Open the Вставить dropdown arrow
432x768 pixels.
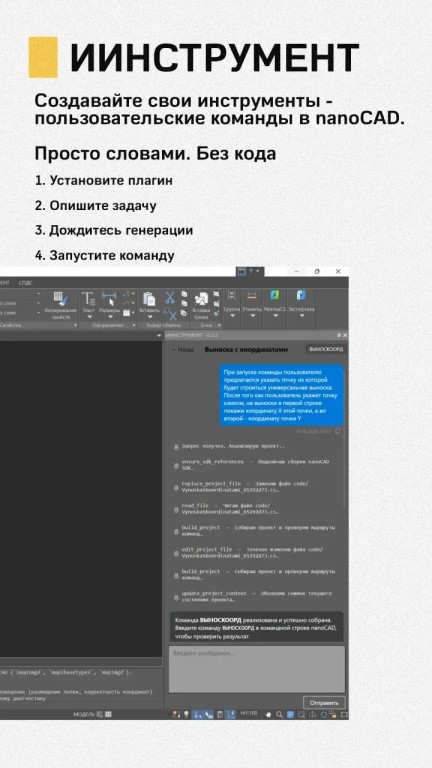tap(149, 316)
